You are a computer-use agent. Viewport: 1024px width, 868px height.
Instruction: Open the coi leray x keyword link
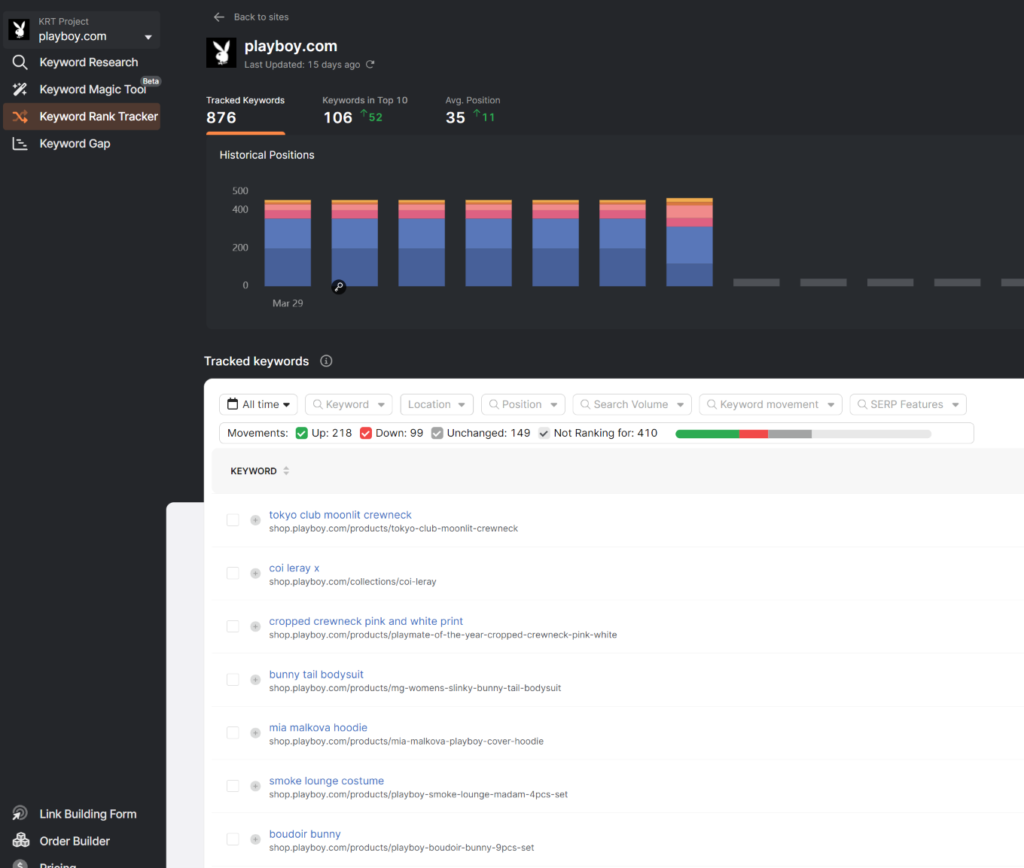tap(294, 568)
